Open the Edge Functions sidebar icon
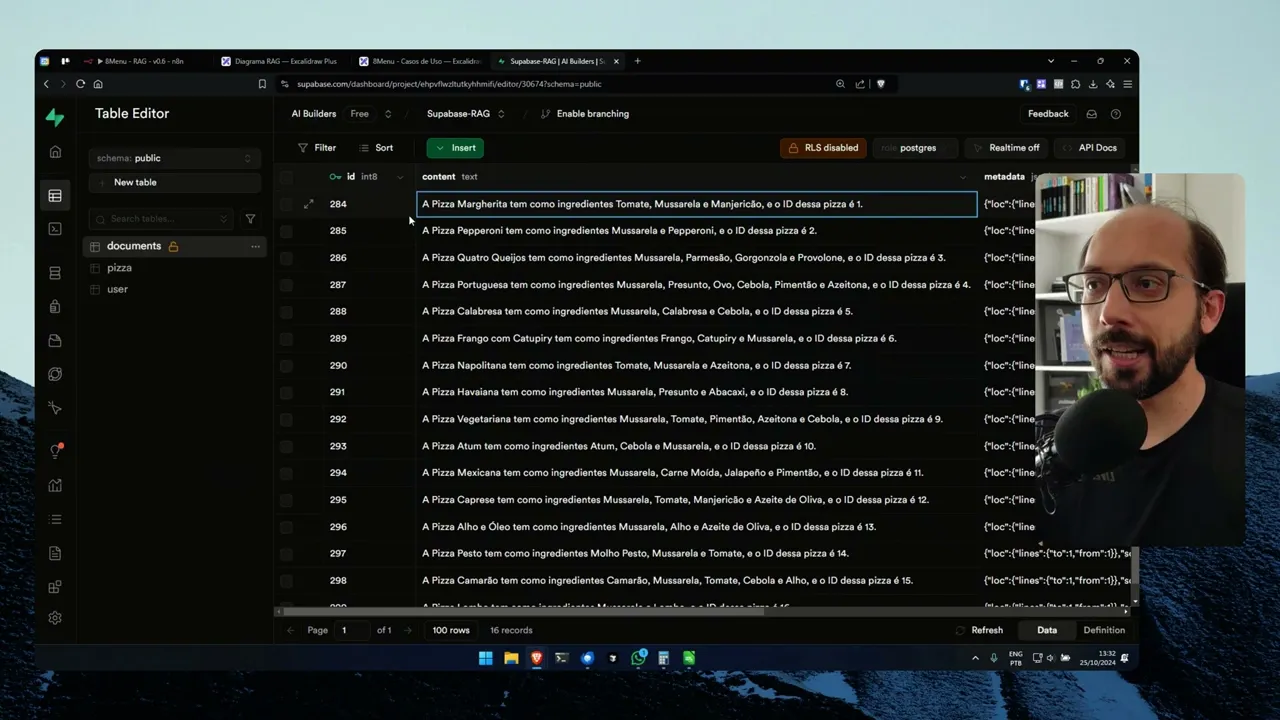The height and width of the screenshot is (720, 1280). (x=55, y=374)
